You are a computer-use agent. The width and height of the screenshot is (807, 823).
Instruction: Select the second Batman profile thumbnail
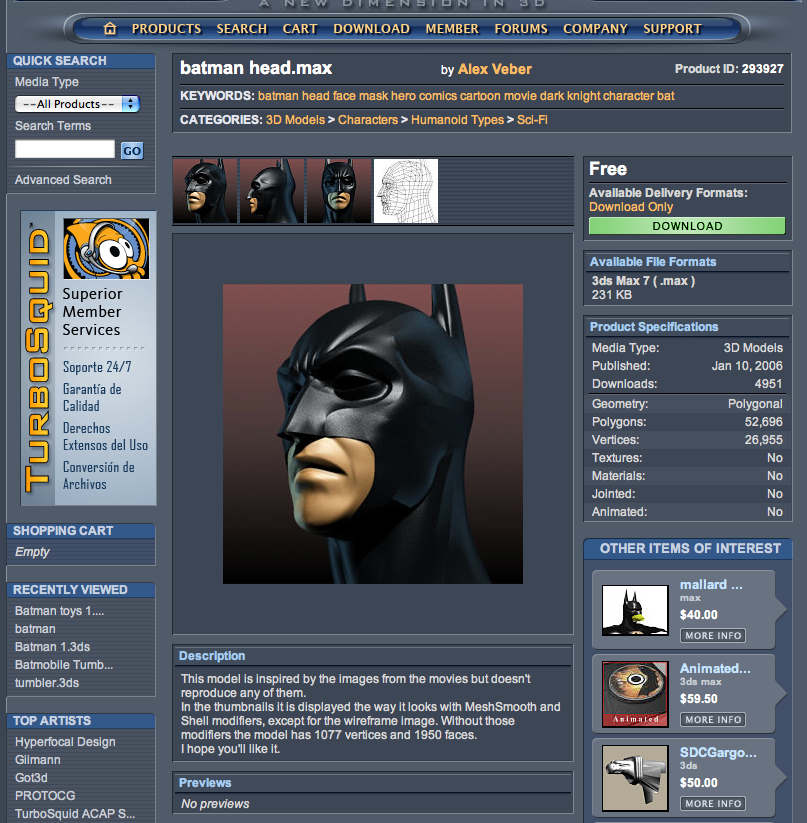pyautogui.click(x=272, y=191)
